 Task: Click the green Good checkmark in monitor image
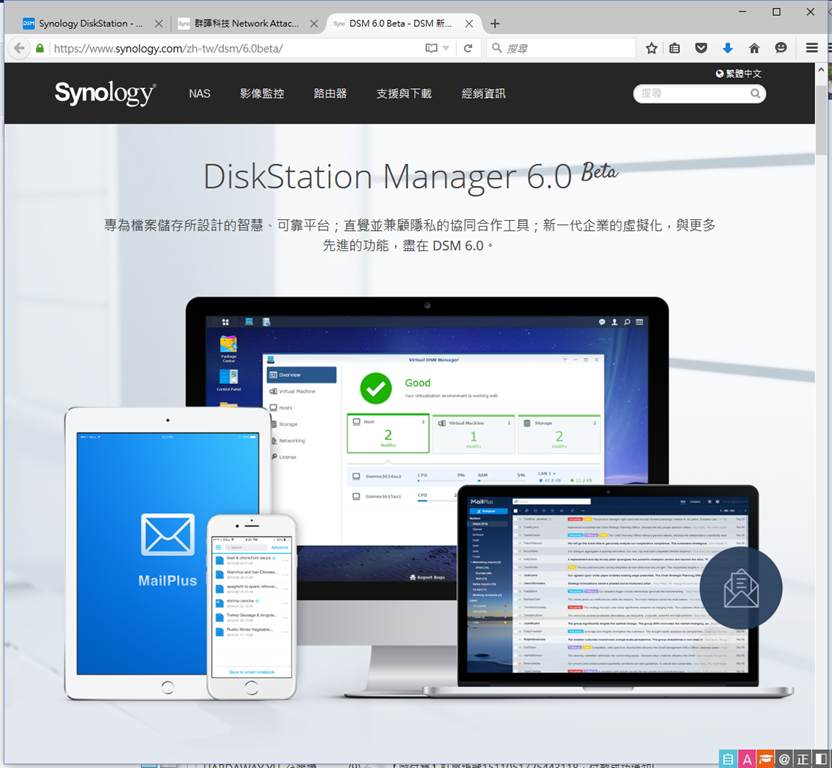pos(376,388)
